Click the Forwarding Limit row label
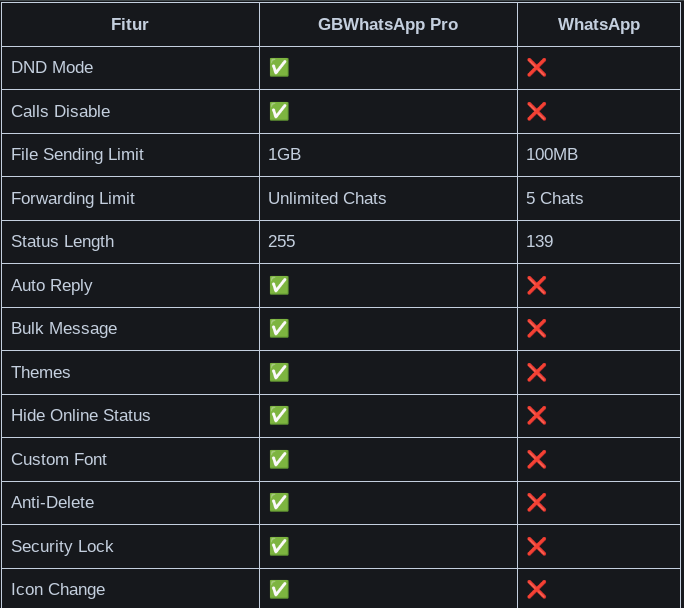 [x=73, y=198]
